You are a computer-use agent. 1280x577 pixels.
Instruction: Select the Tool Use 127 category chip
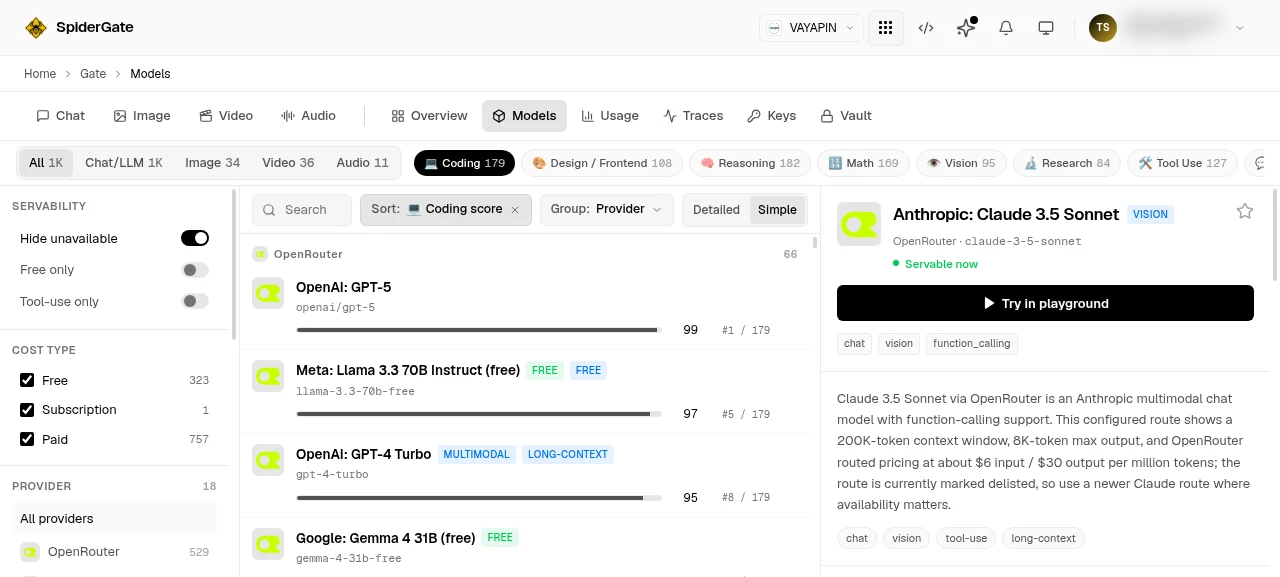[1182, 163]
